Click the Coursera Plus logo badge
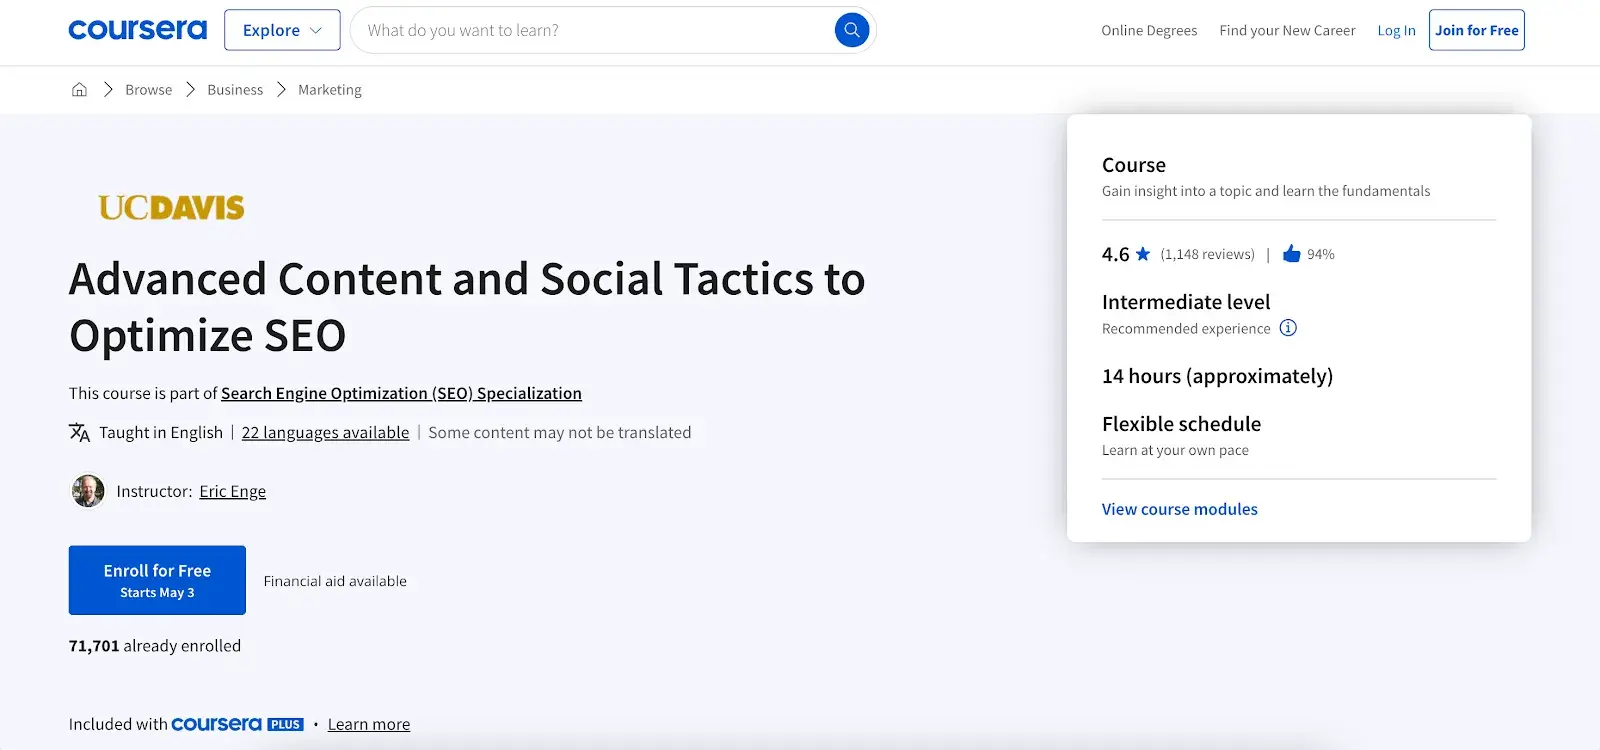This screenshot has height=750, width=1600. (237, 724)
